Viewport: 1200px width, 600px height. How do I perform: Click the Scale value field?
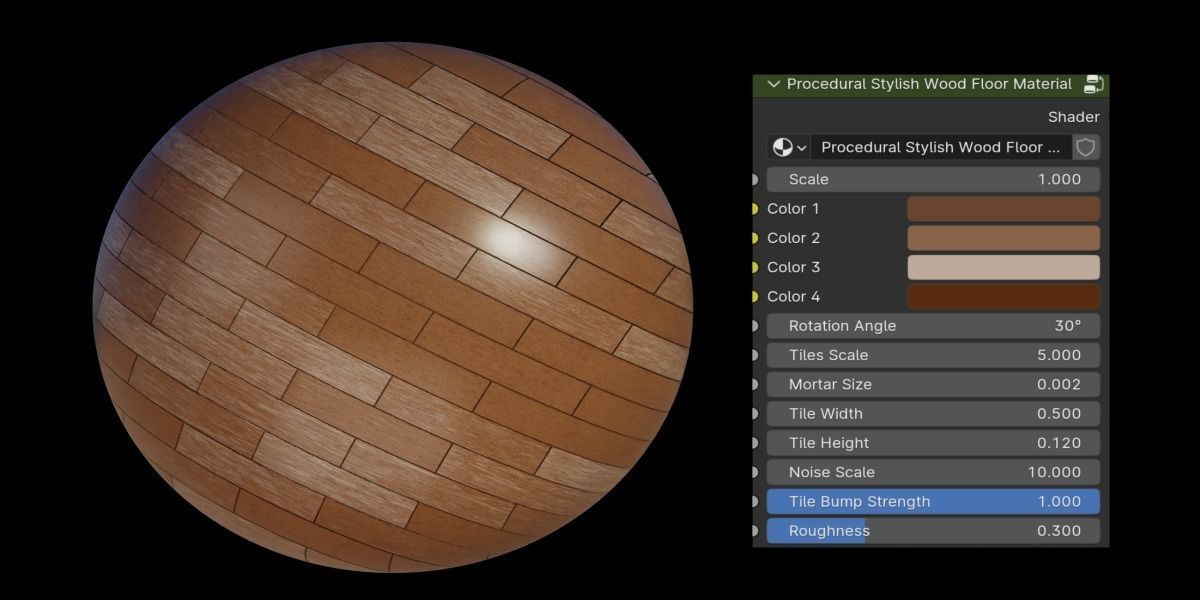coord(933,179)
